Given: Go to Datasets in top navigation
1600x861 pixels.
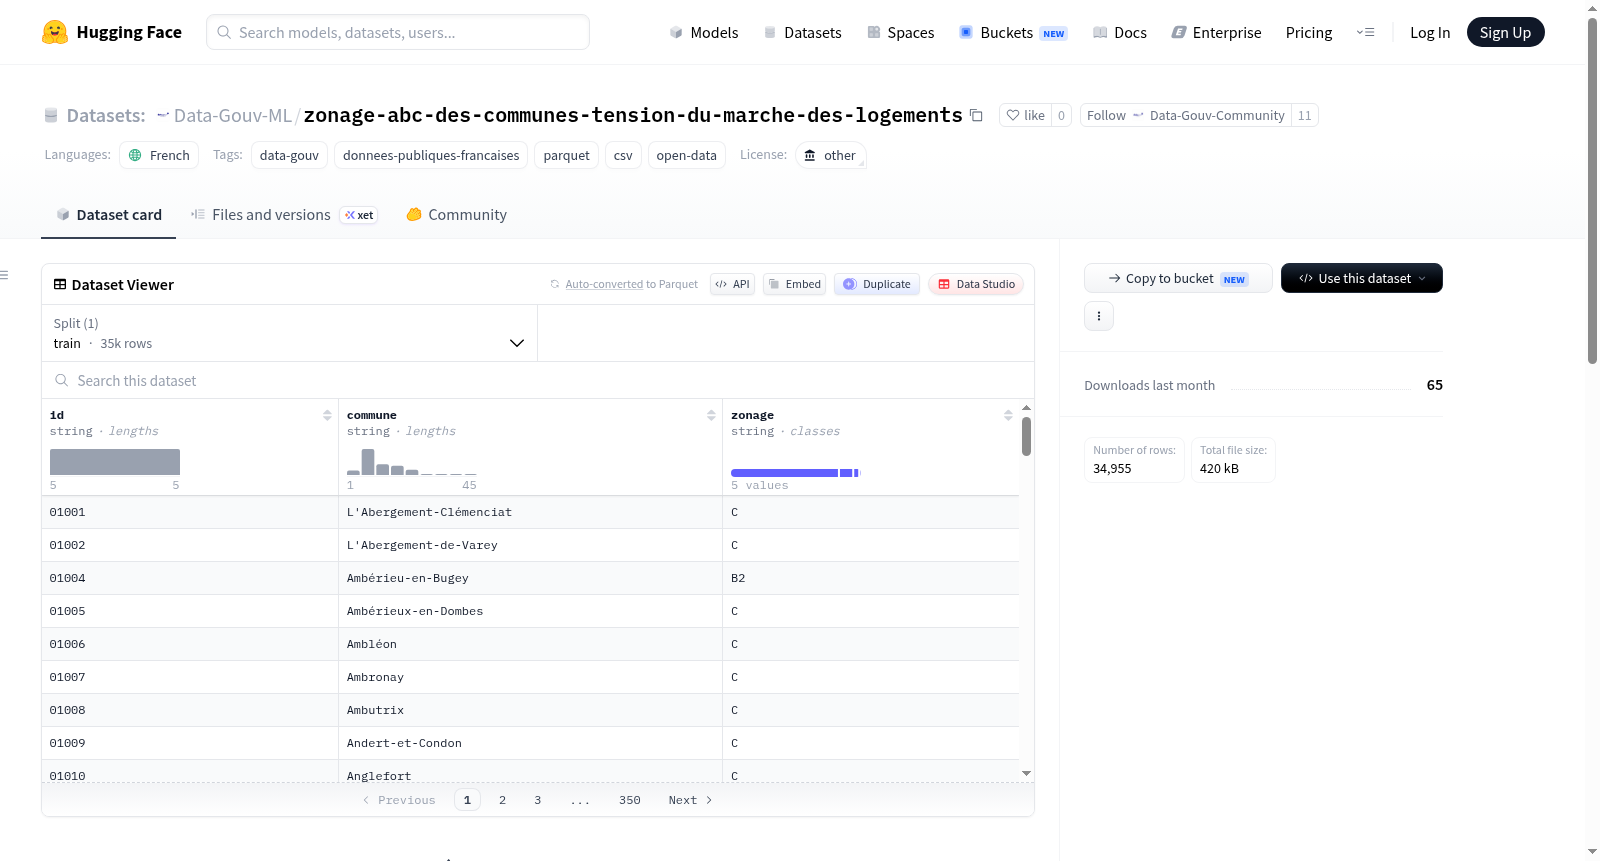Looking at the screenshot, I should (x=802, y=32).
